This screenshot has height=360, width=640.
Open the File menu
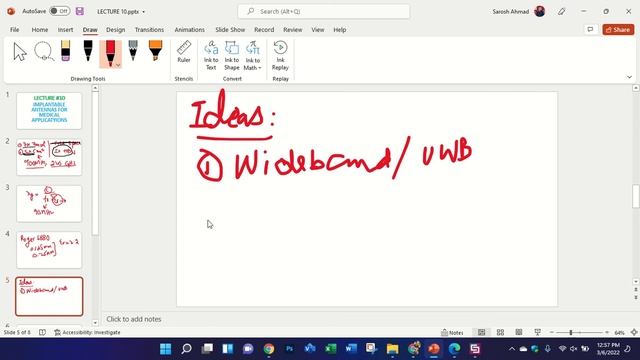point(15,30)
